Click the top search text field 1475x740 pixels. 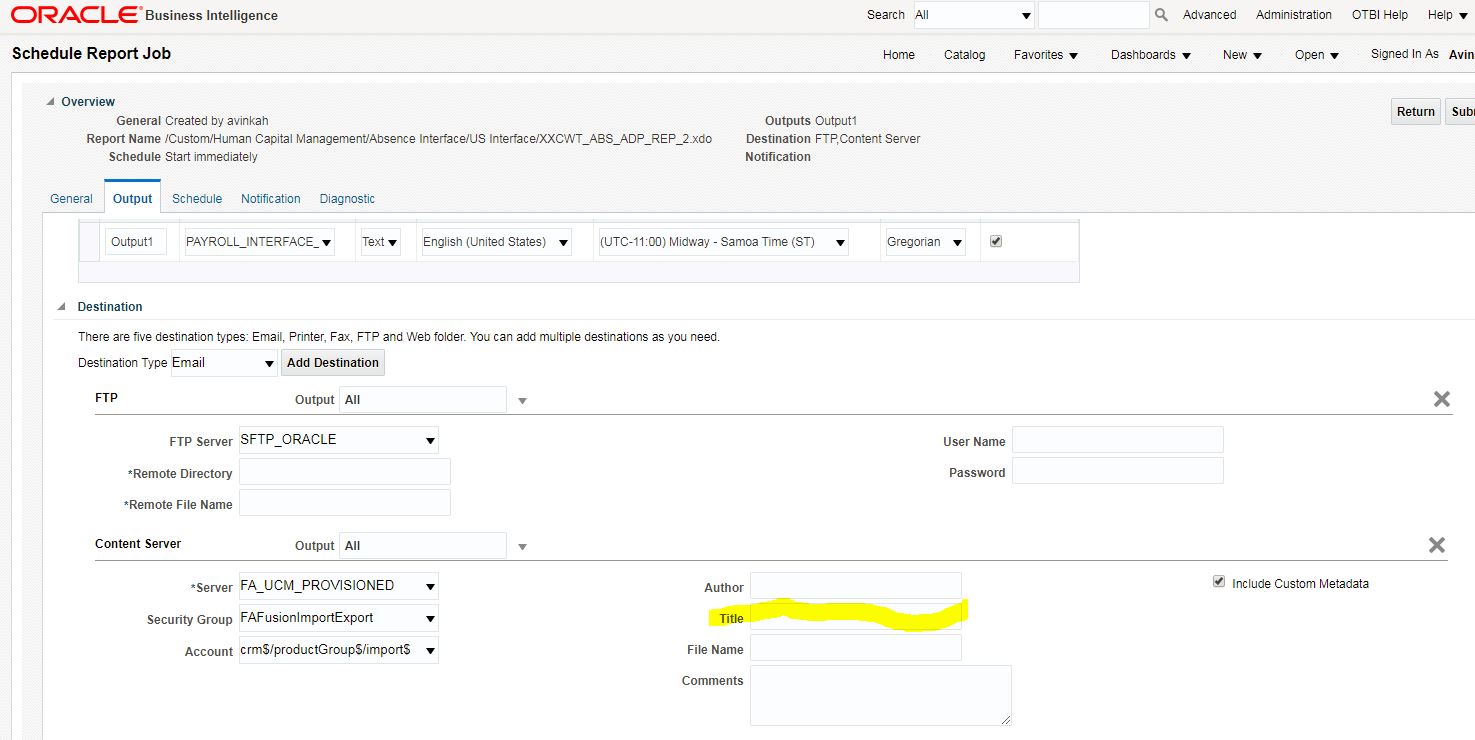[x=1094, y=15]
